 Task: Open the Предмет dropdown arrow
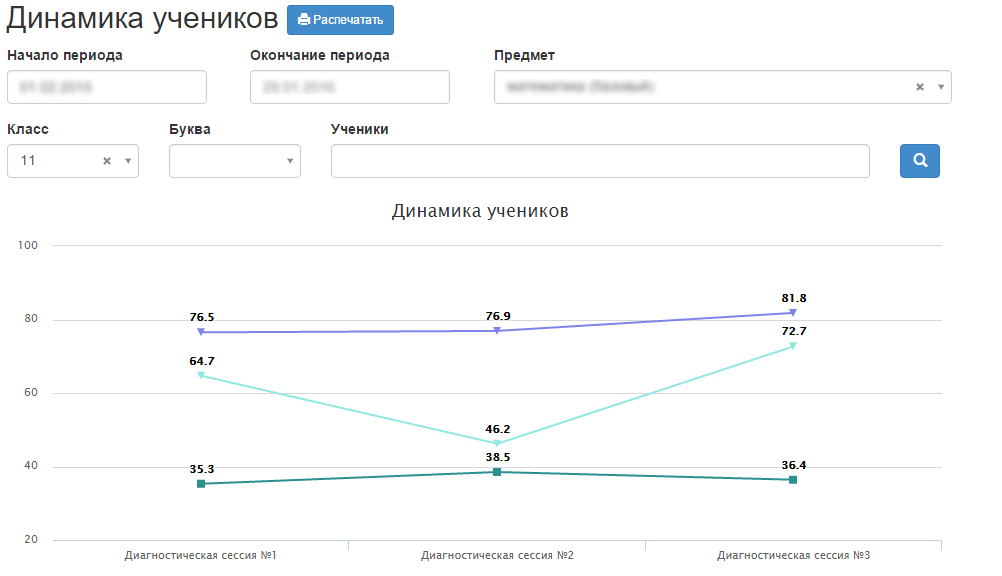(940, 87)
